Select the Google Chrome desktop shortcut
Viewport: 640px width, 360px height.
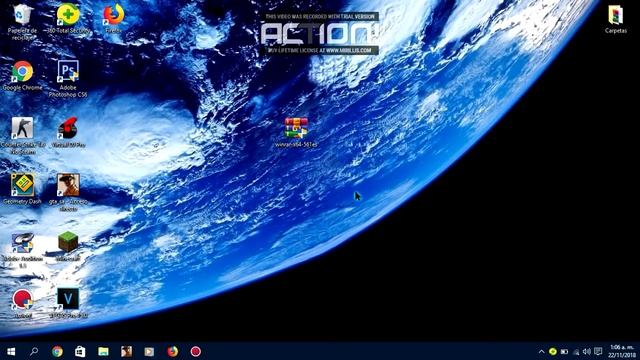coord(22,76)
